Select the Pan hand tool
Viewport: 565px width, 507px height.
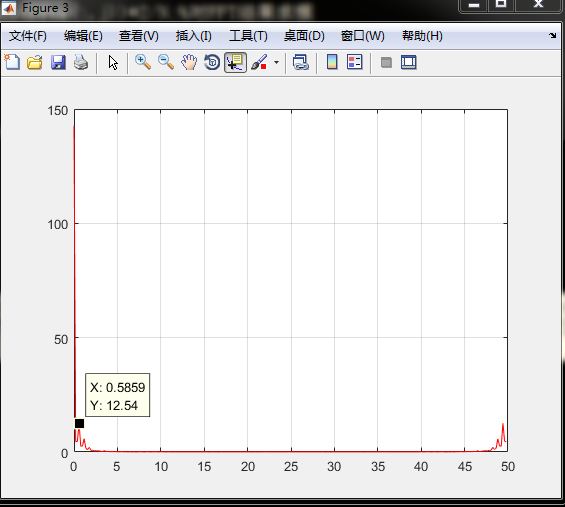[189, 62]
